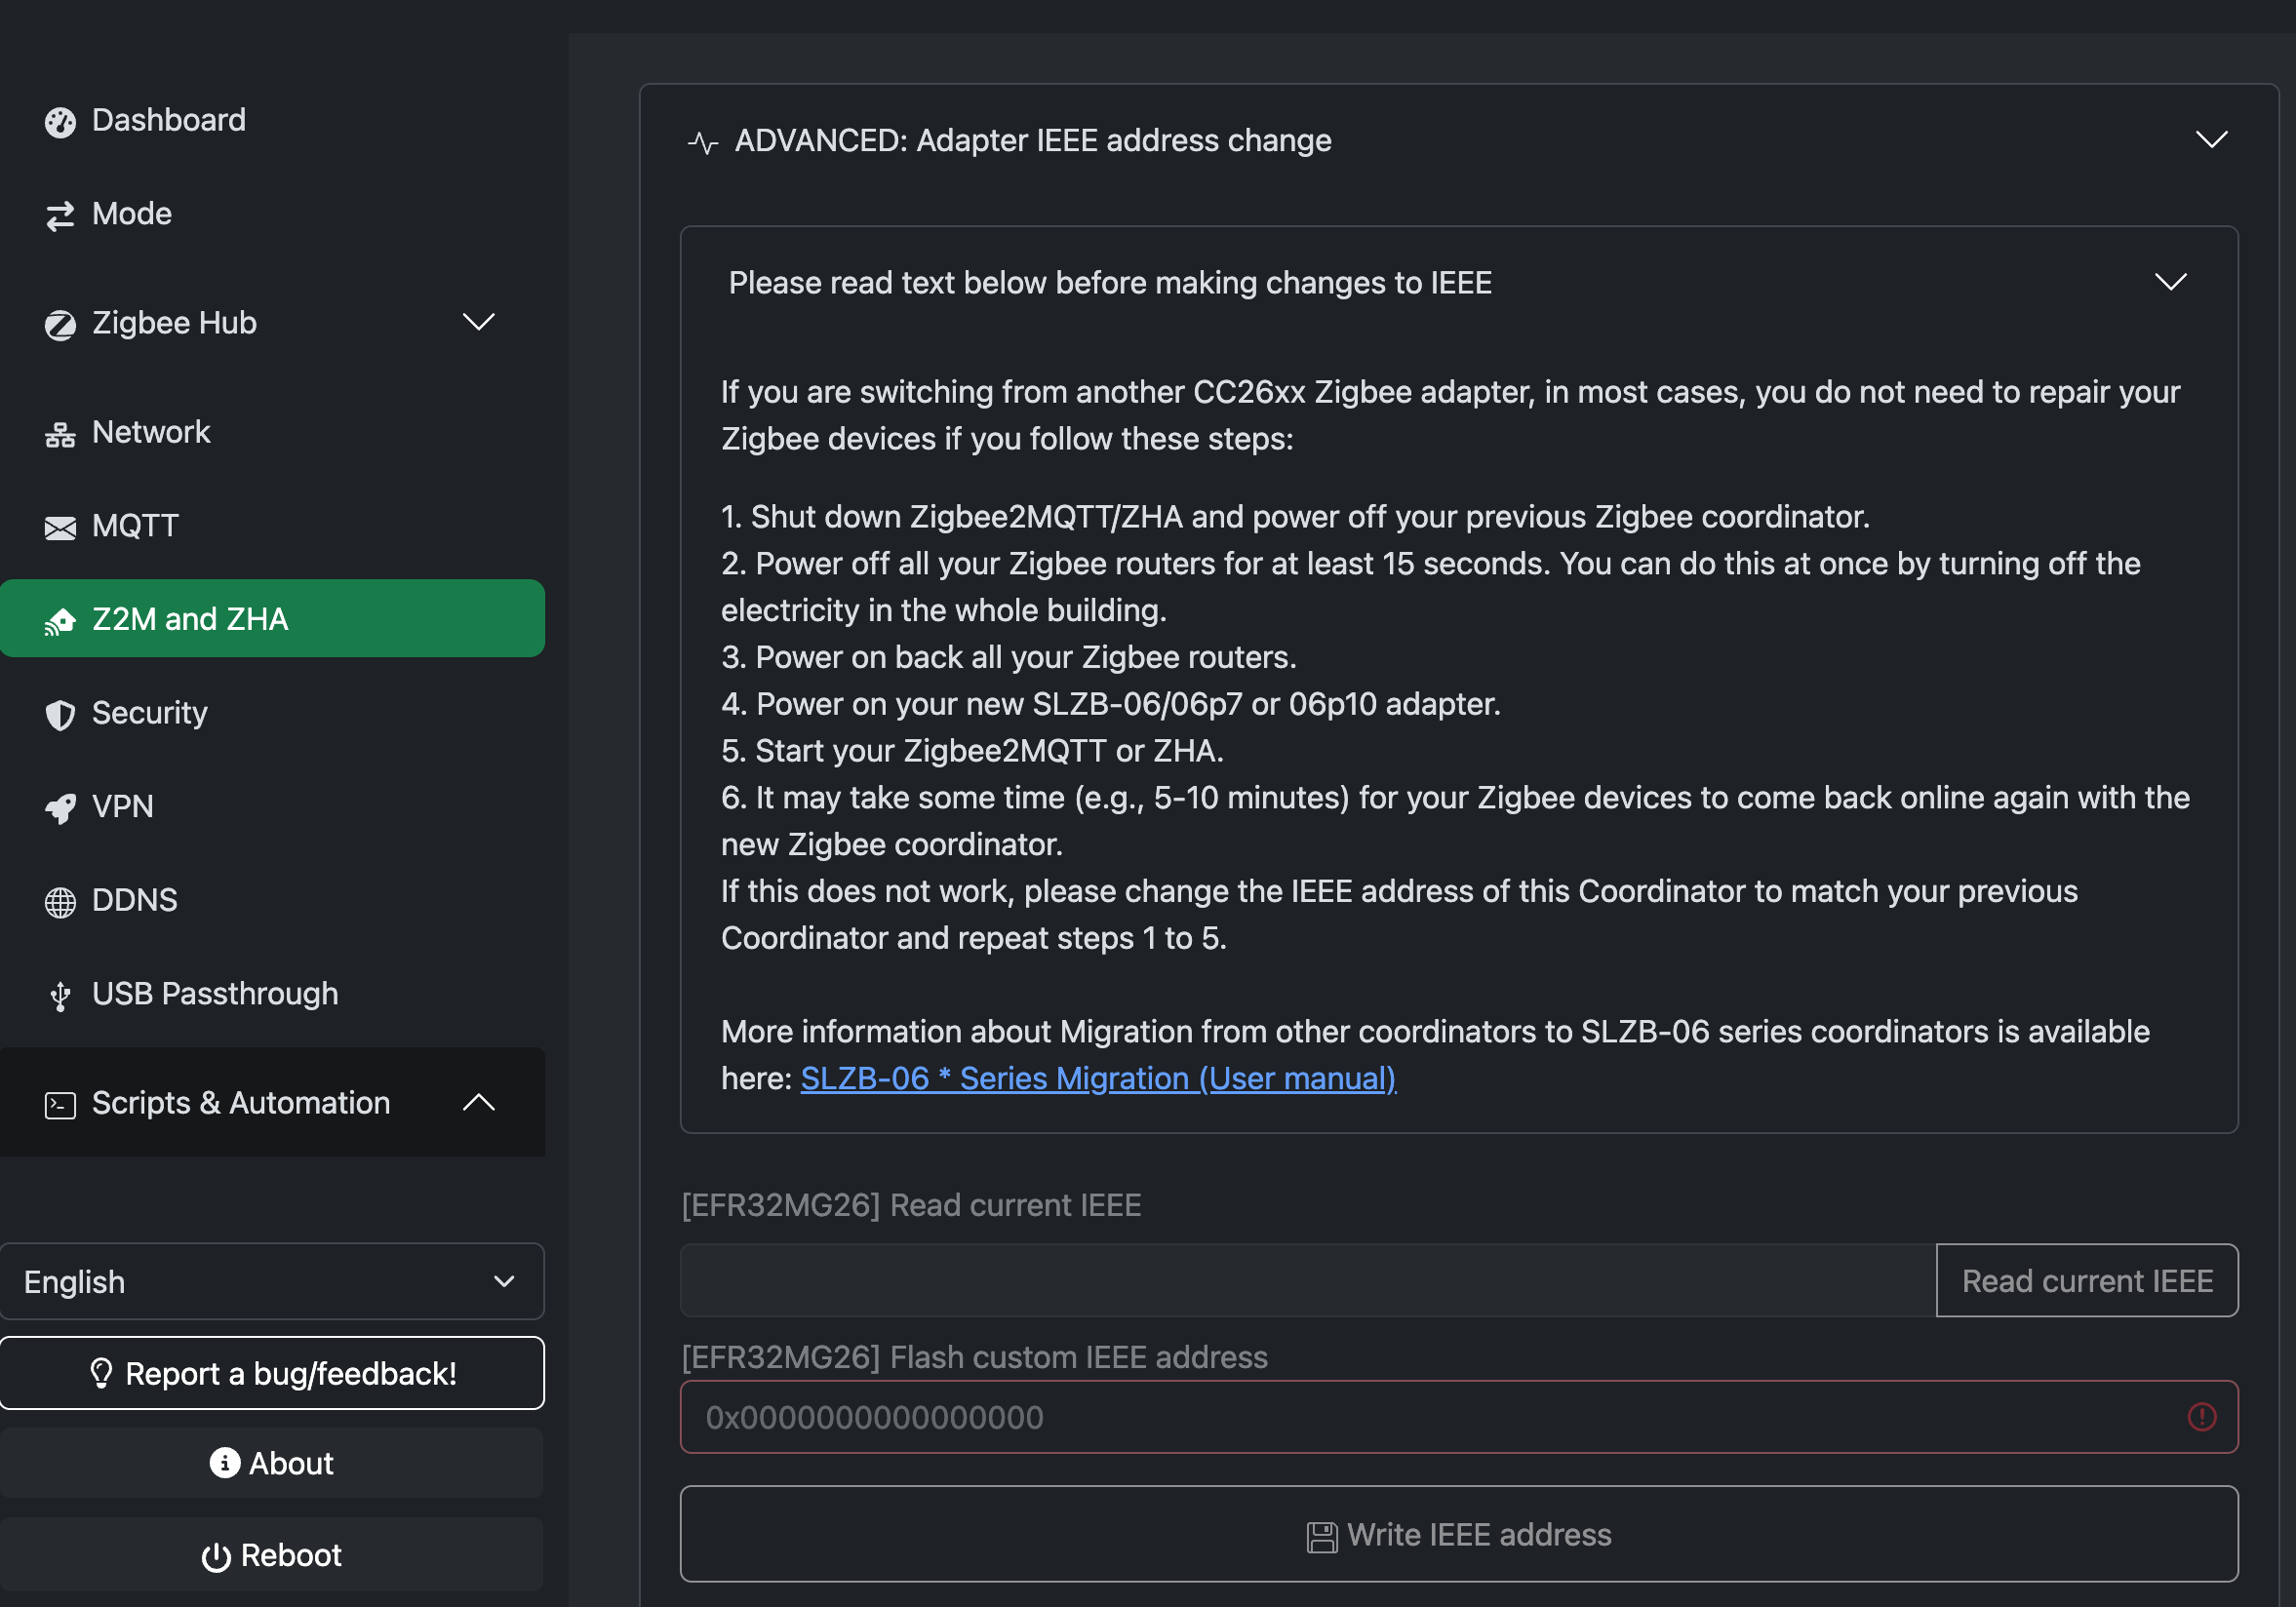This screenshot has width=2296, height=1607.
Task: Open the SLZB-06 Series Migration user manual link
Action: click(1098, 1078)
